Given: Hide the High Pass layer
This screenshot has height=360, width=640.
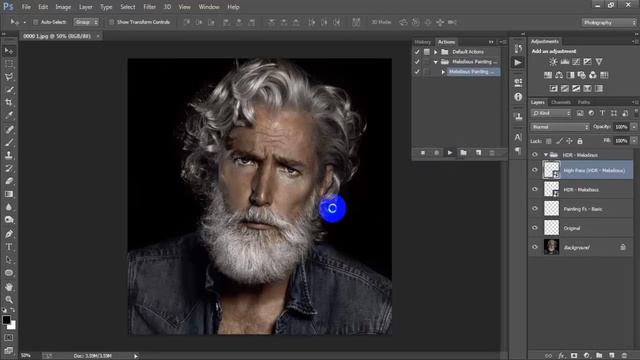Looking at the screenshot, I should click(x=535, y=170).
